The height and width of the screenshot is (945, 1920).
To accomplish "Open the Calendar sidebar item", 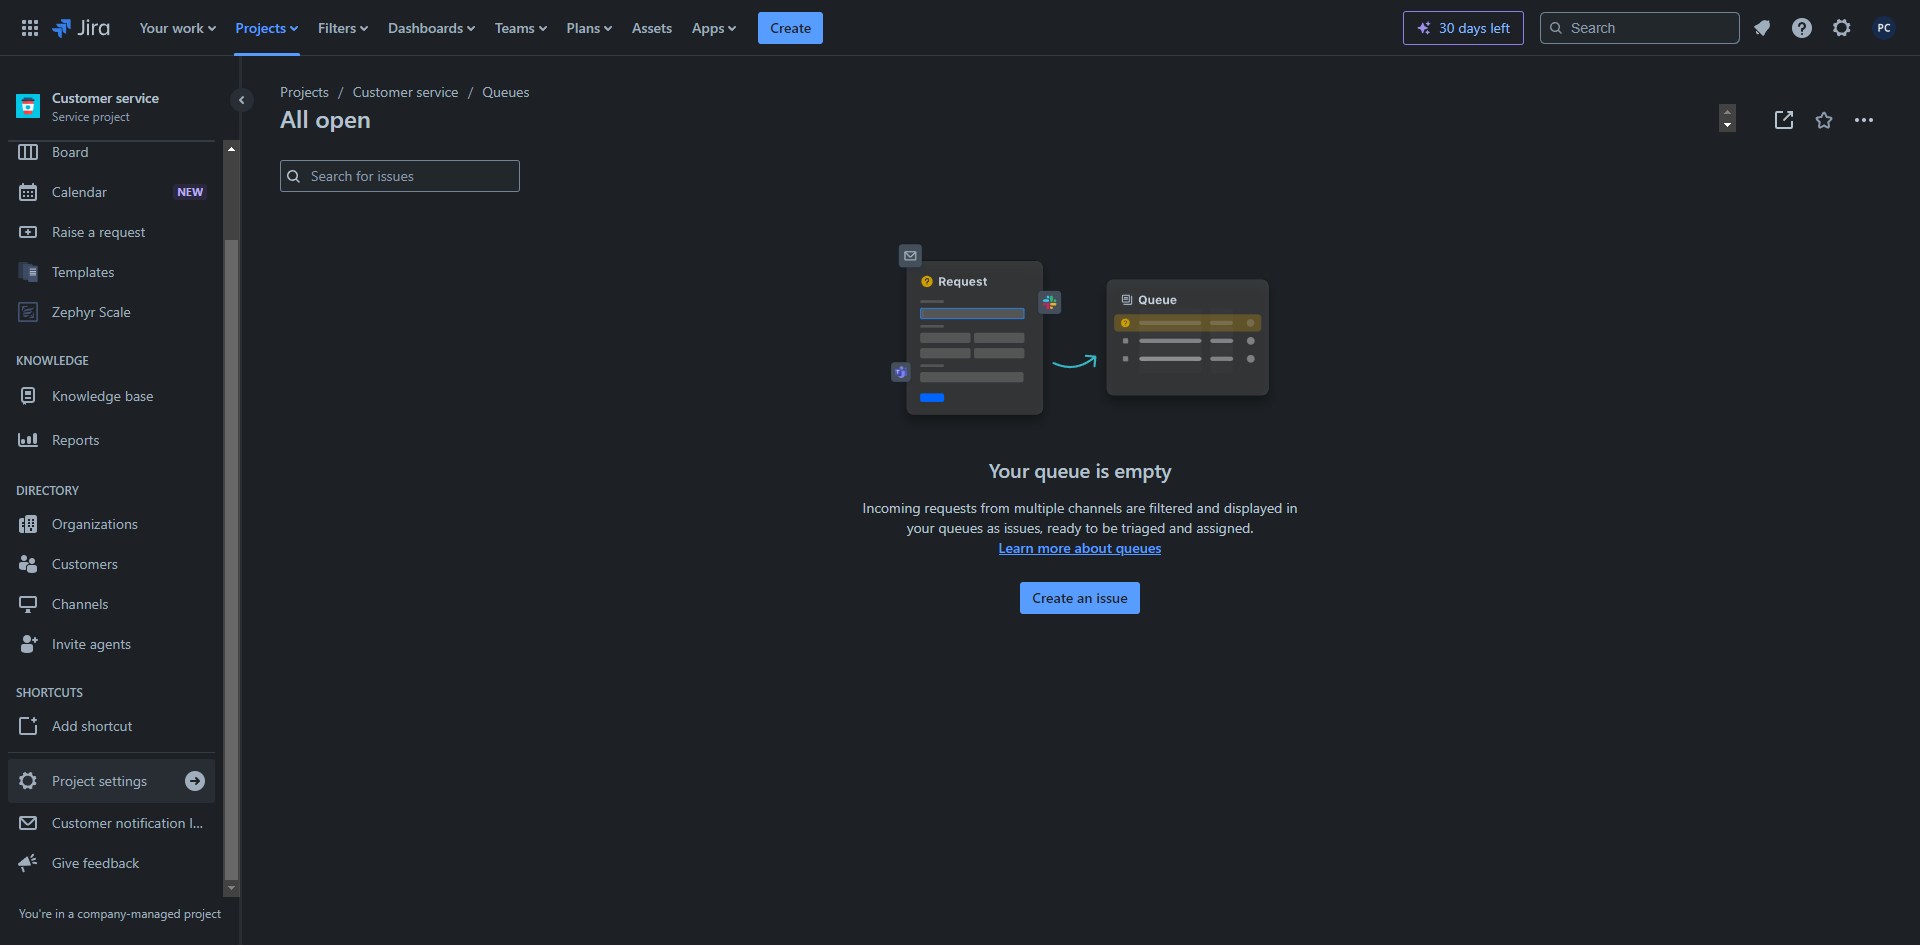I will point(111,192).
